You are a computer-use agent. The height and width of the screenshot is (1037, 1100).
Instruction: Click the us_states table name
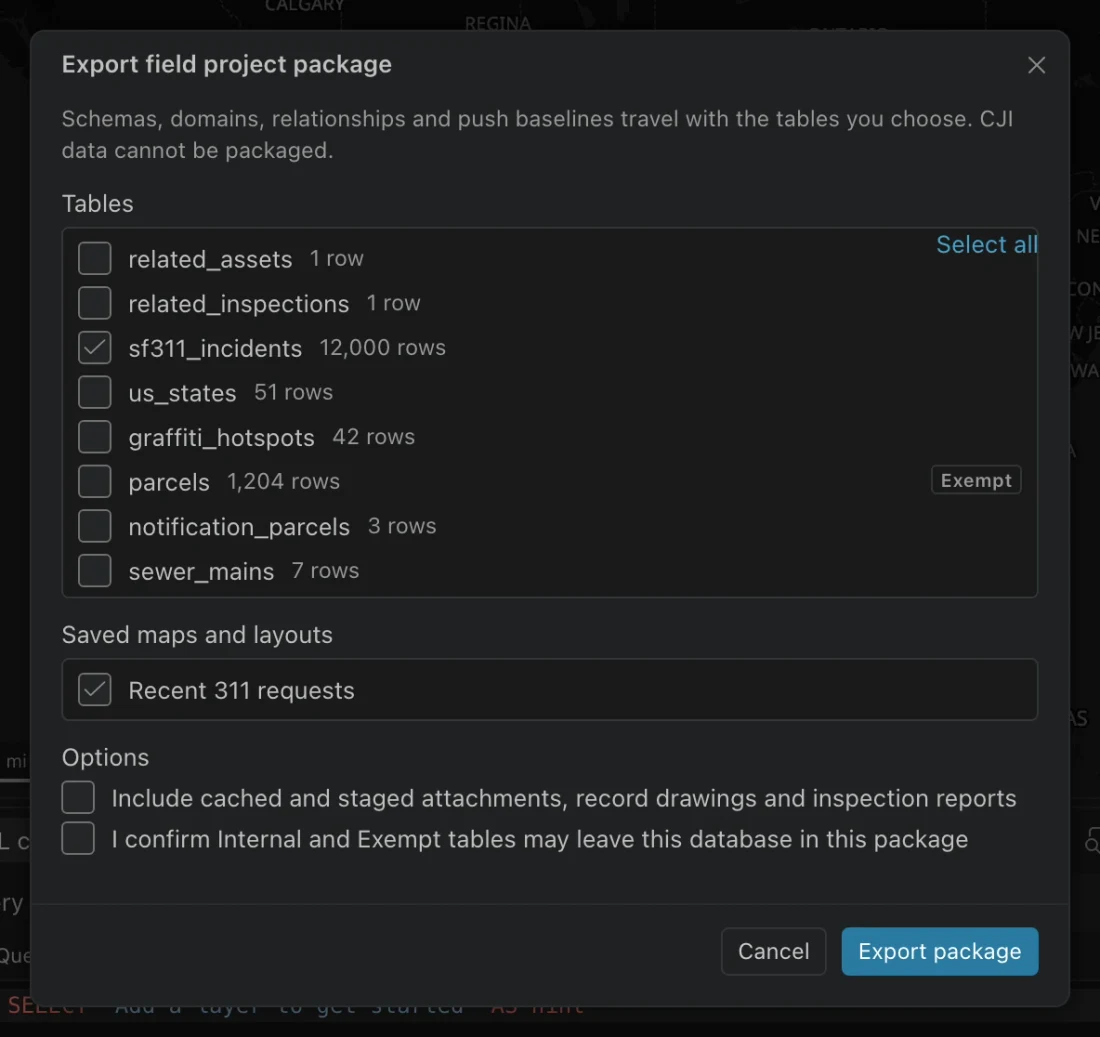click(182, 393)
